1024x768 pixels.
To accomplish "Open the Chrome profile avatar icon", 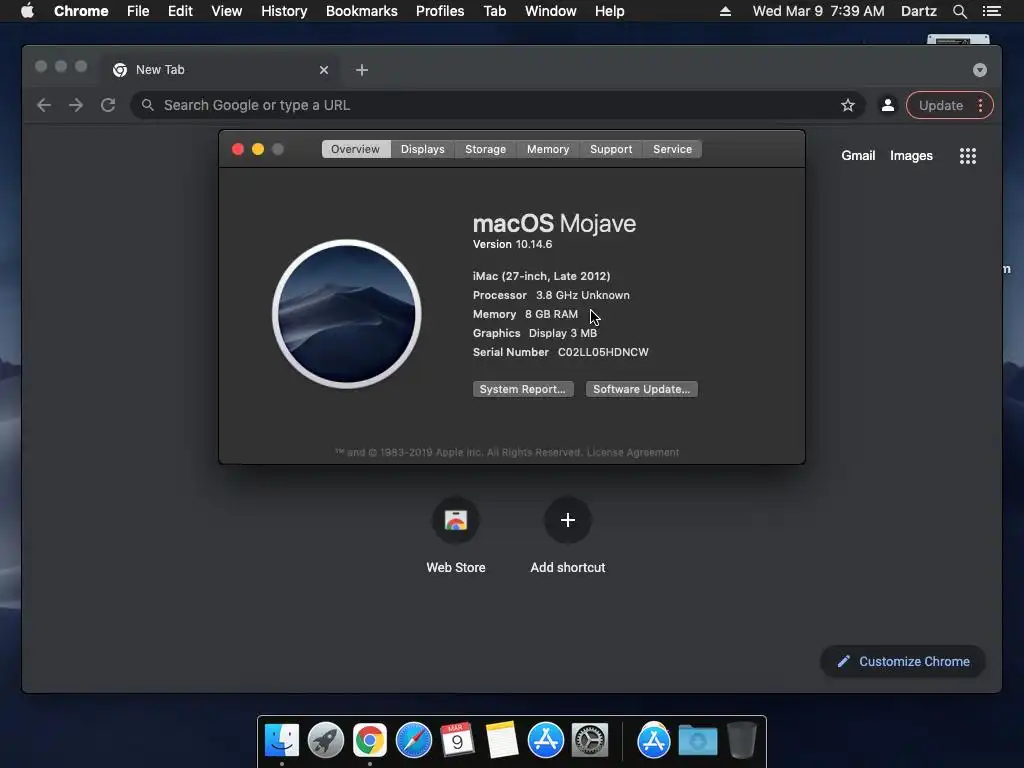I will point(888,105).
